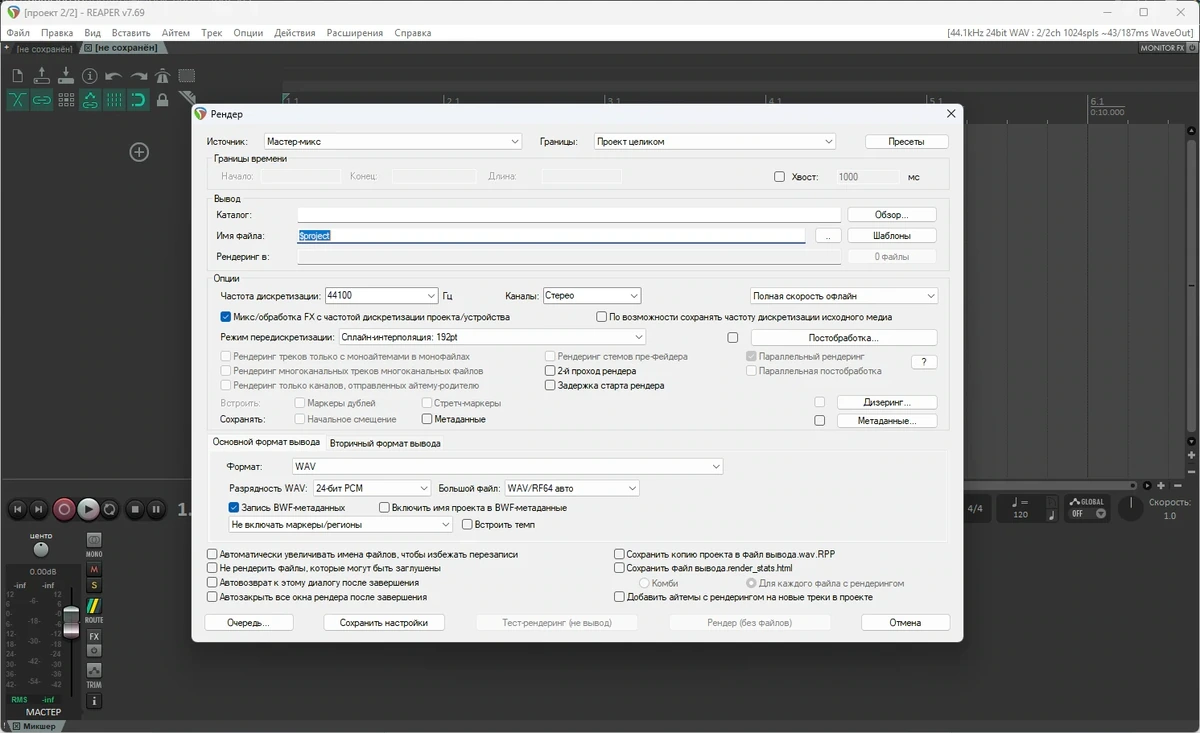The image size is (1200, 733).
Task: Uncheck Запись BWF-метаданных
Action: [234, 508]
